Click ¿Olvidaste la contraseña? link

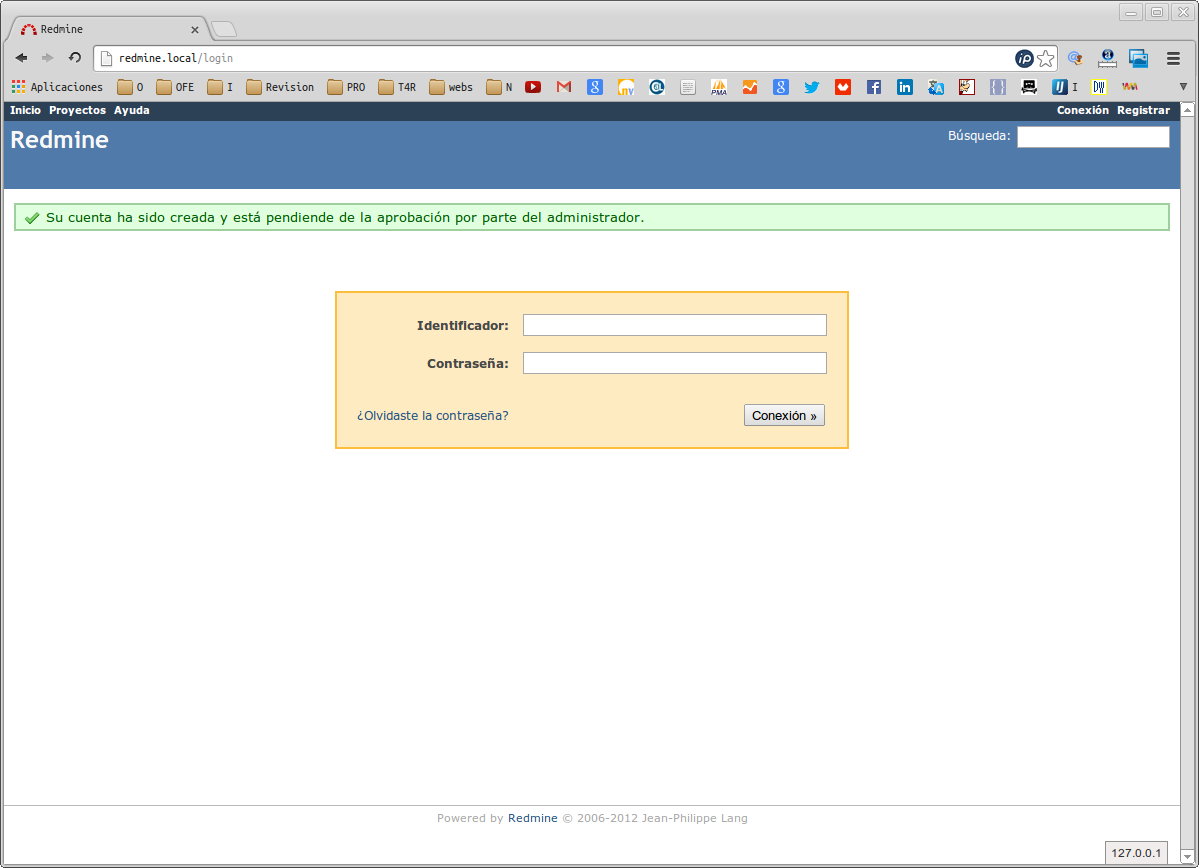click(433, 415)
